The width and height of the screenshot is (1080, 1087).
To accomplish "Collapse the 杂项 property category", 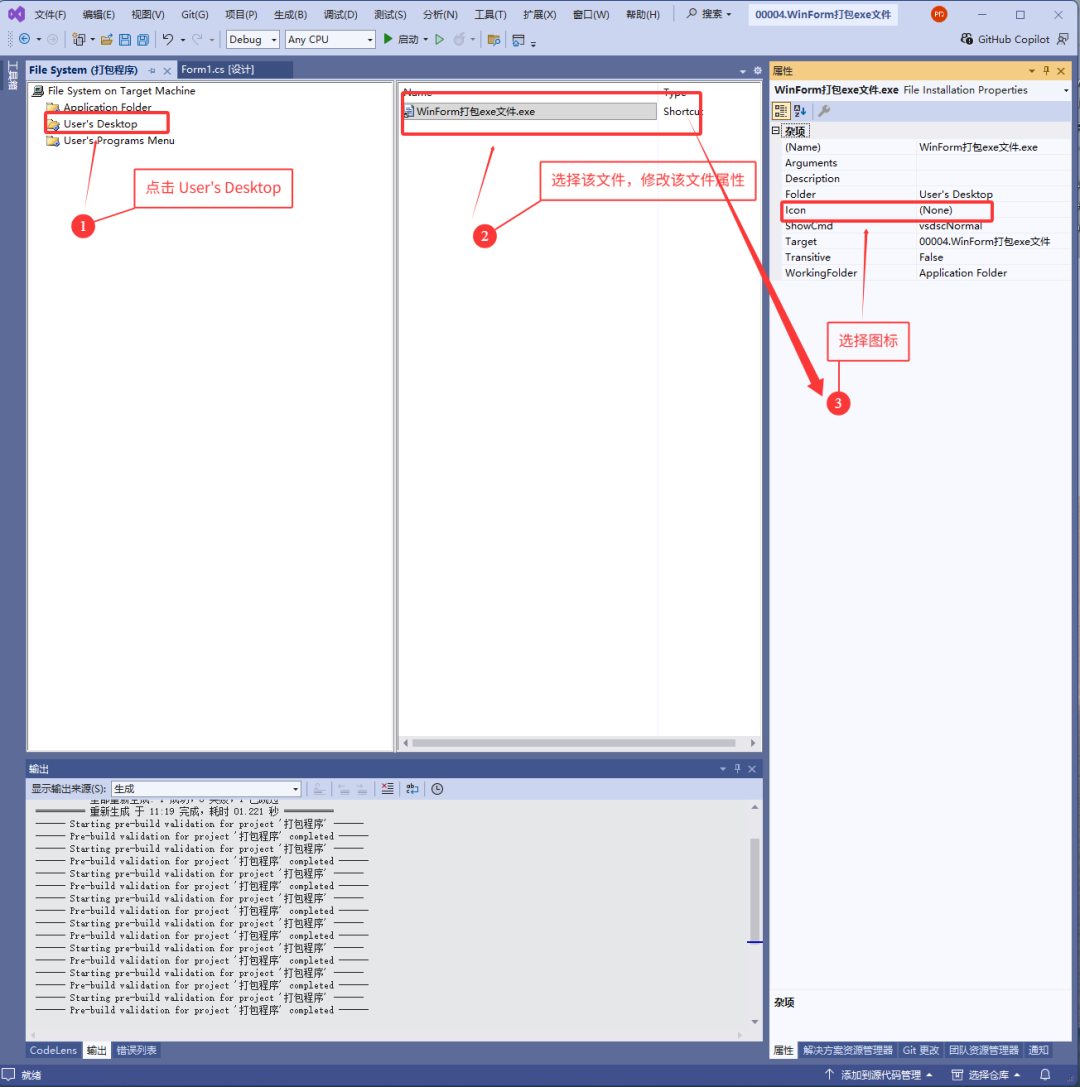I will (x=776, y=130).
